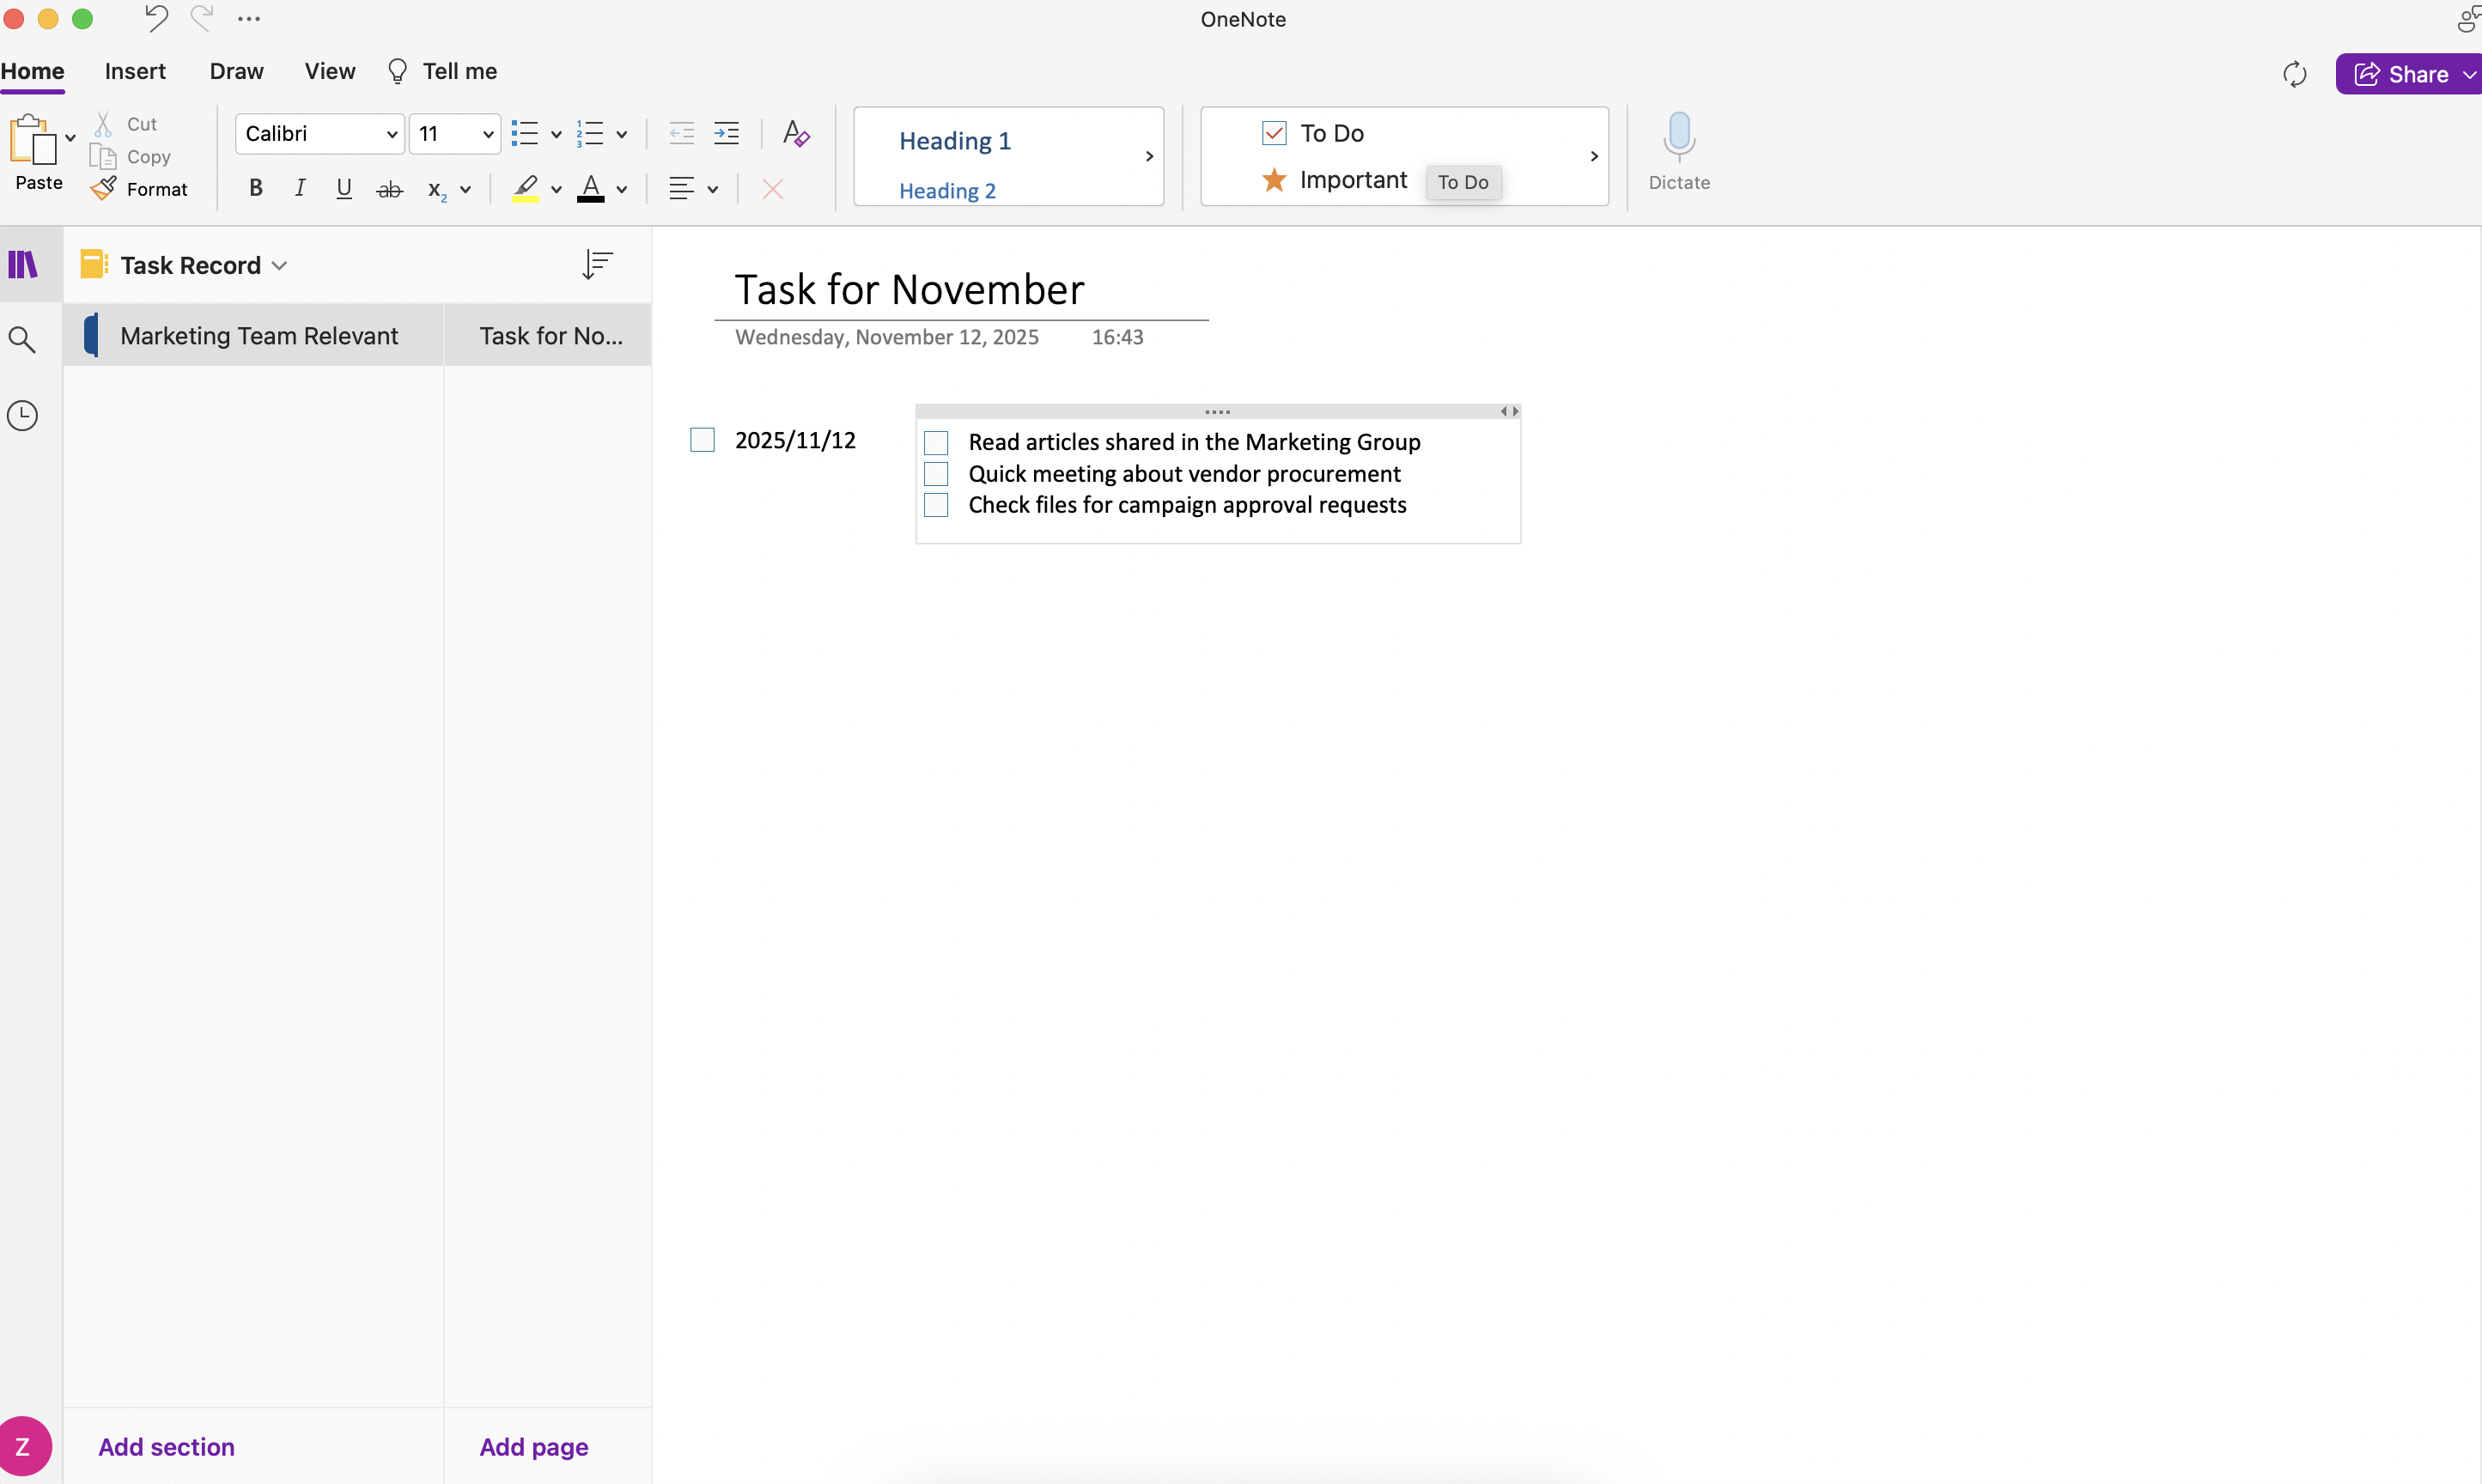Switch to the Insert tab

click(135, 71)
